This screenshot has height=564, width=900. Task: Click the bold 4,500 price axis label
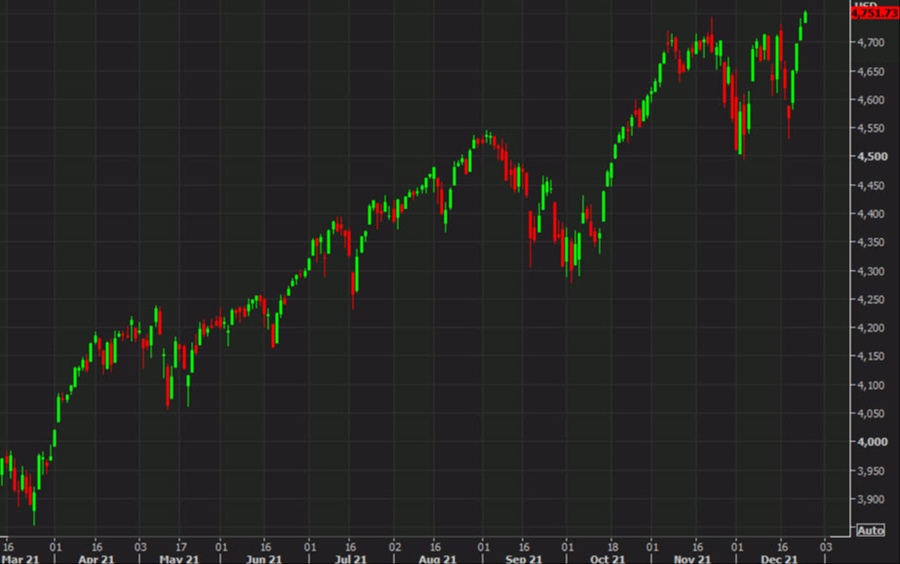pos(870,157)
